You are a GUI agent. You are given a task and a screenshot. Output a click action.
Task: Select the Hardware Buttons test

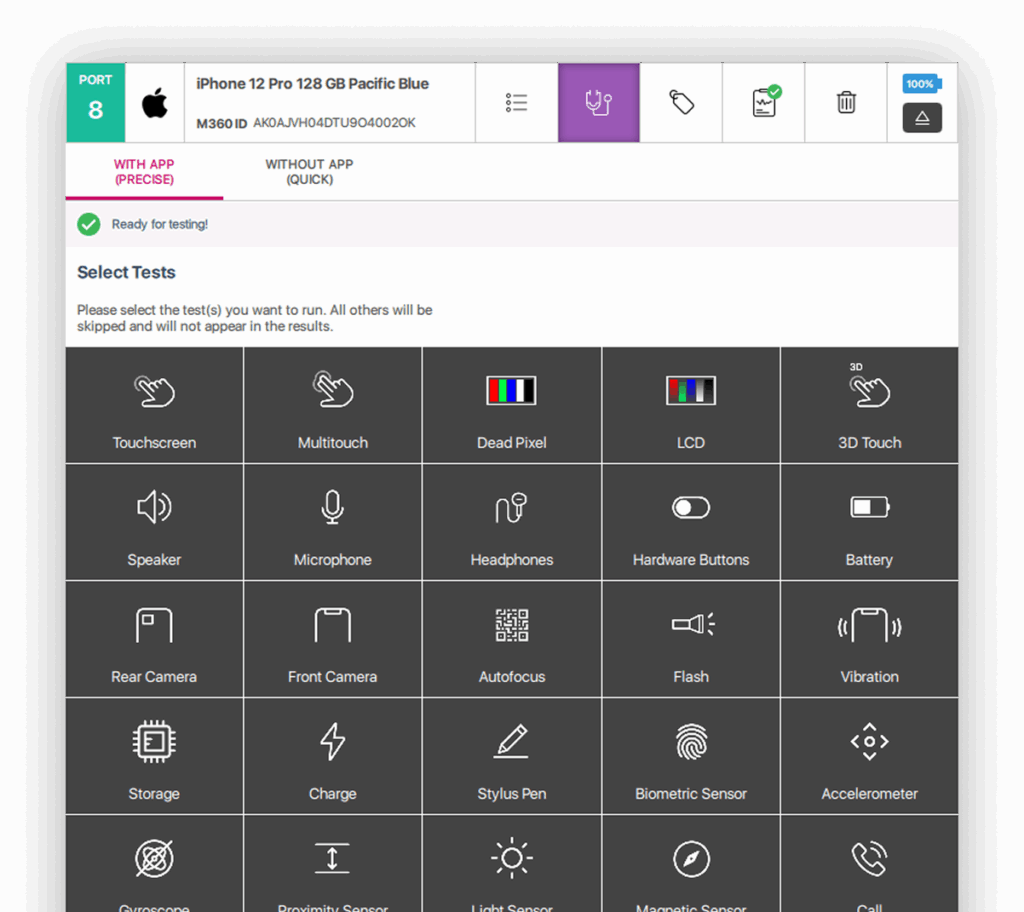(690, 522)
